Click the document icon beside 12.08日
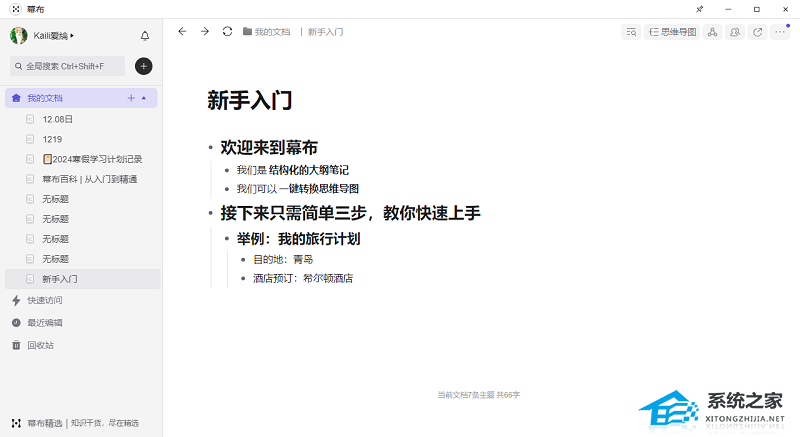The height and width of the screenshot is (437, 800). pos(30,119)
